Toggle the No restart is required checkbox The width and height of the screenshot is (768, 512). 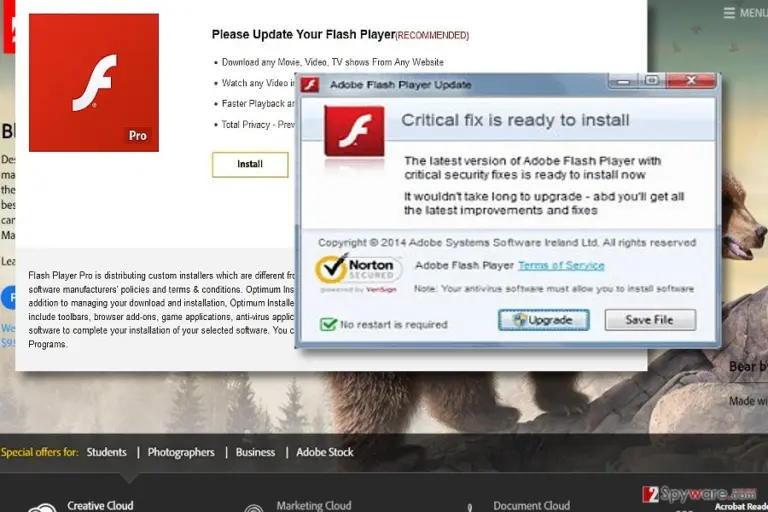328,324
